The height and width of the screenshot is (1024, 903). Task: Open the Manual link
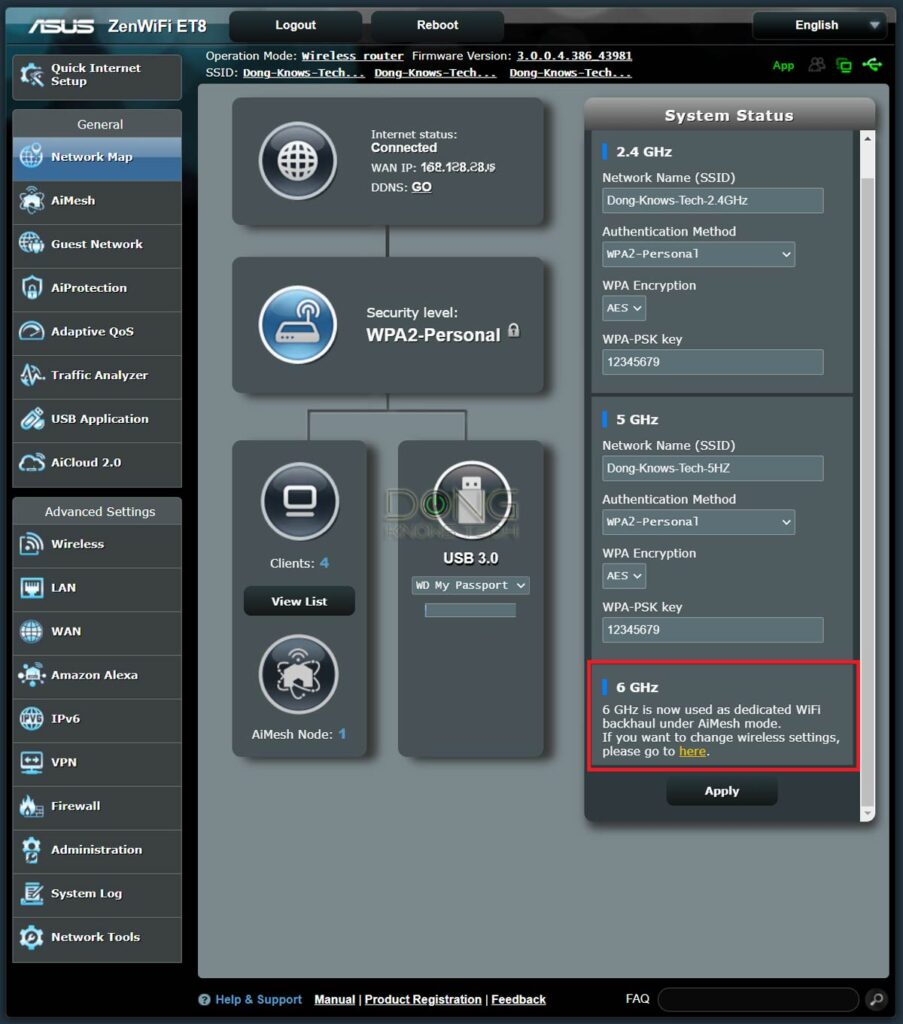pyautogui.click(x=334, y=999)
